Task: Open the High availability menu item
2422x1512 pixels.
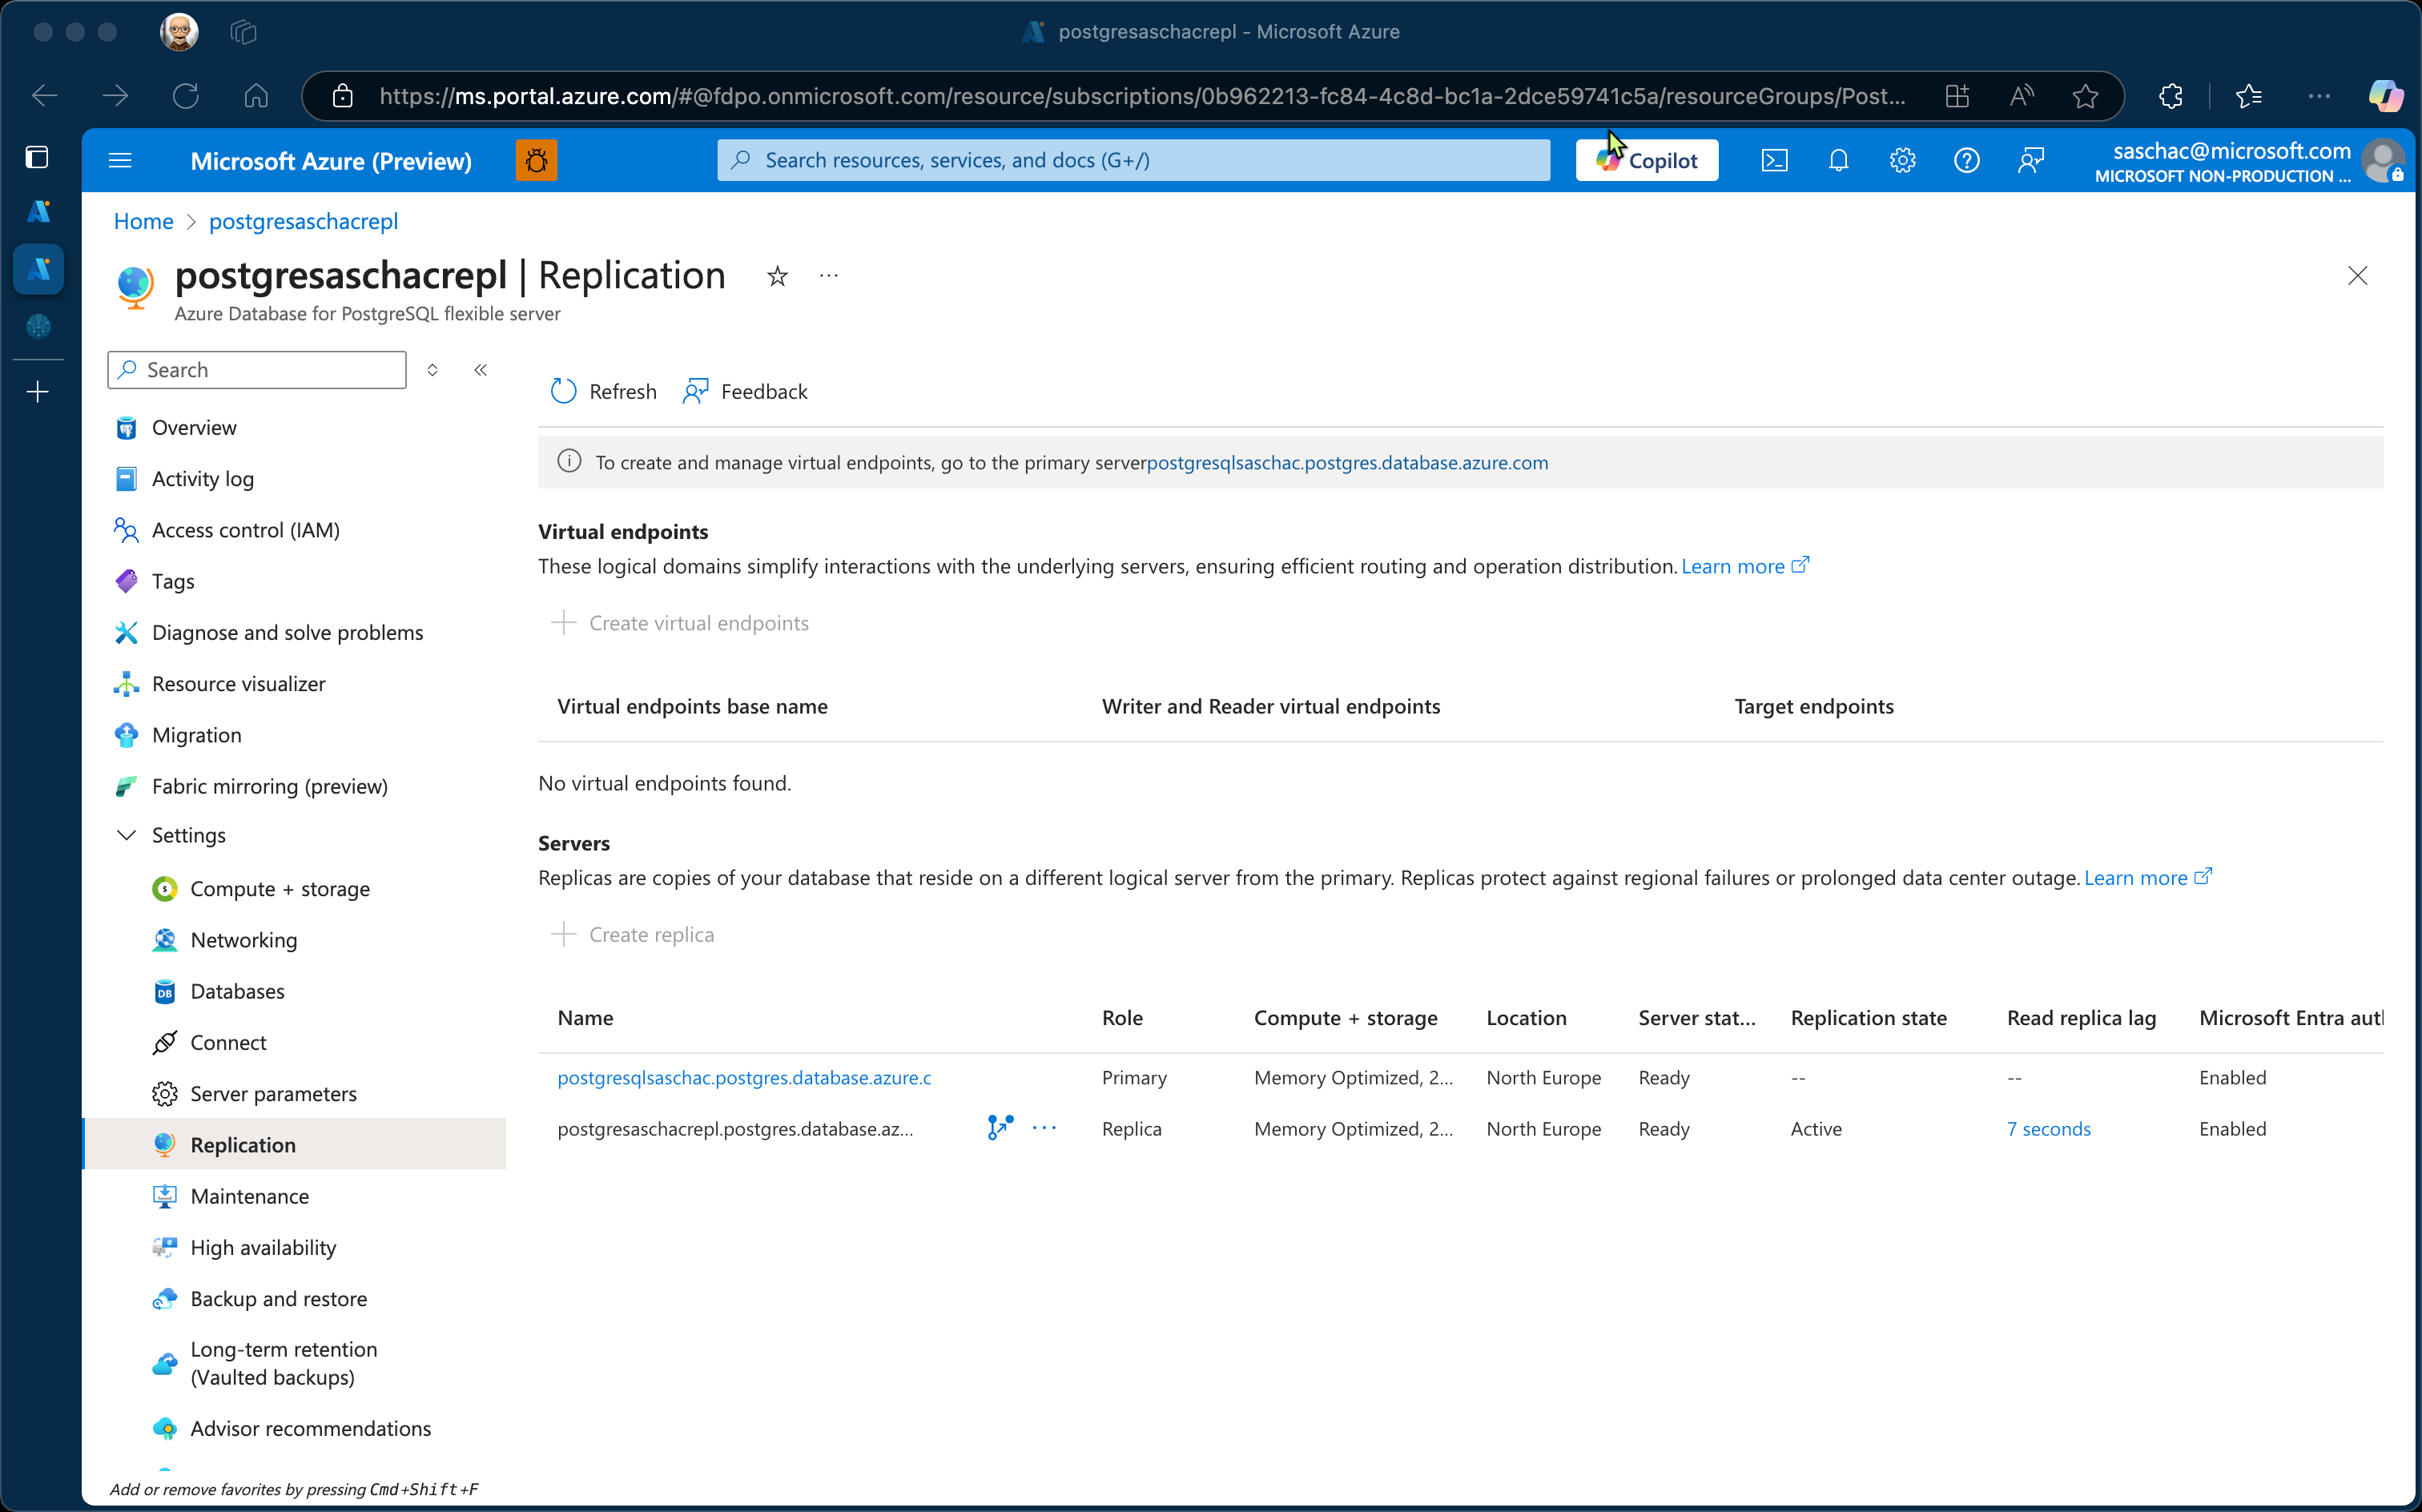Action: click(x=263, y=1247)
